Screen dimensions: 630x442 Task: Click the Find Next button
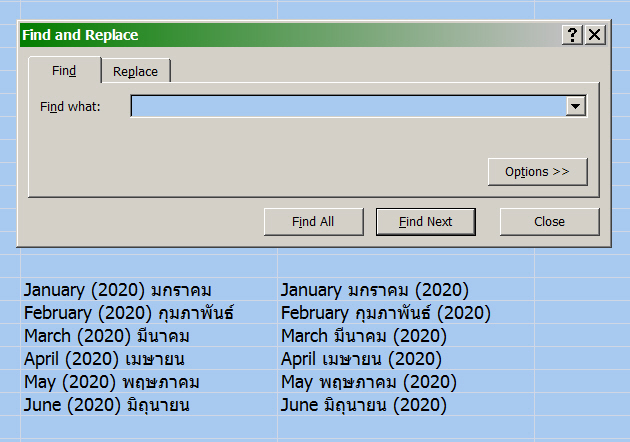tap(425, 222)
